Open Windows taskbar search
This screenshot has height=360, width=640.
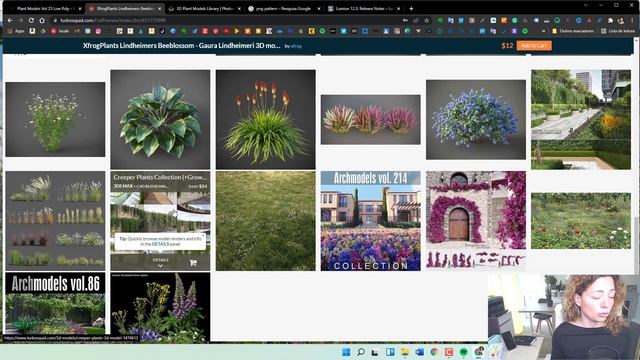point(361,352)
